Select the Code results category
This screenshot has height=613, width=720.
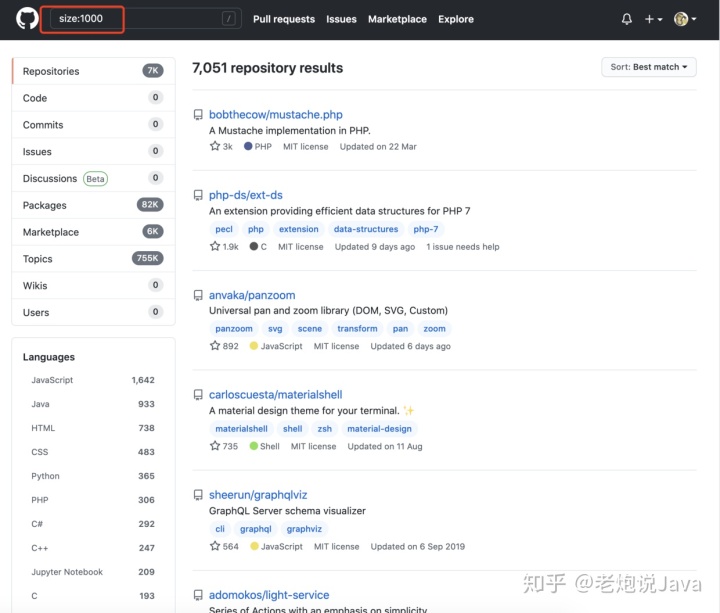(93, 98)
